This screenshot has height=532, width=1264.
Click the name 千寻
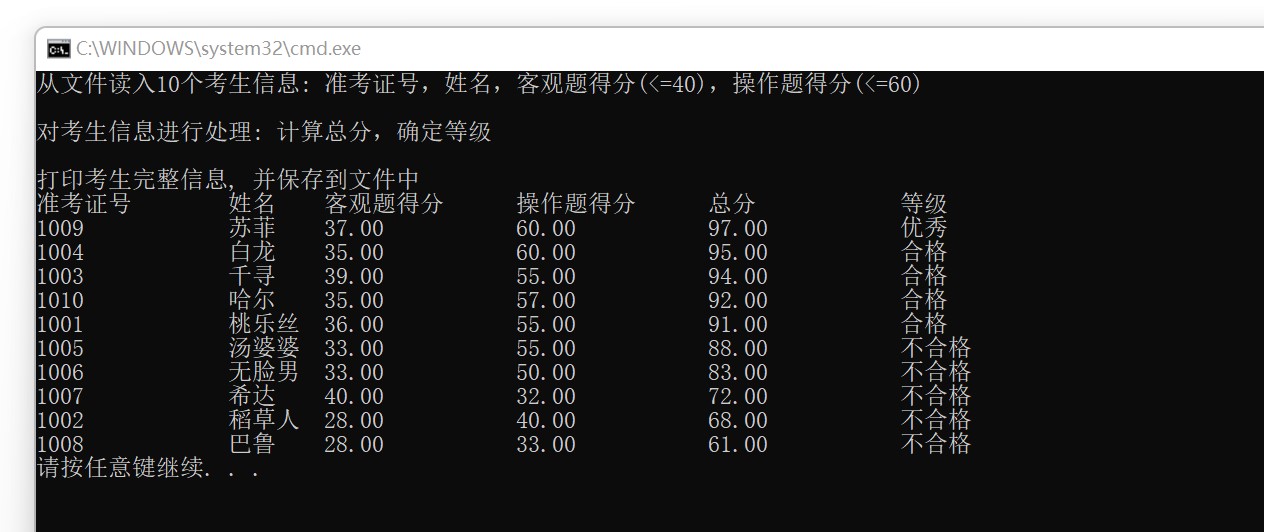pyautogui.click(x=252, y=276)
